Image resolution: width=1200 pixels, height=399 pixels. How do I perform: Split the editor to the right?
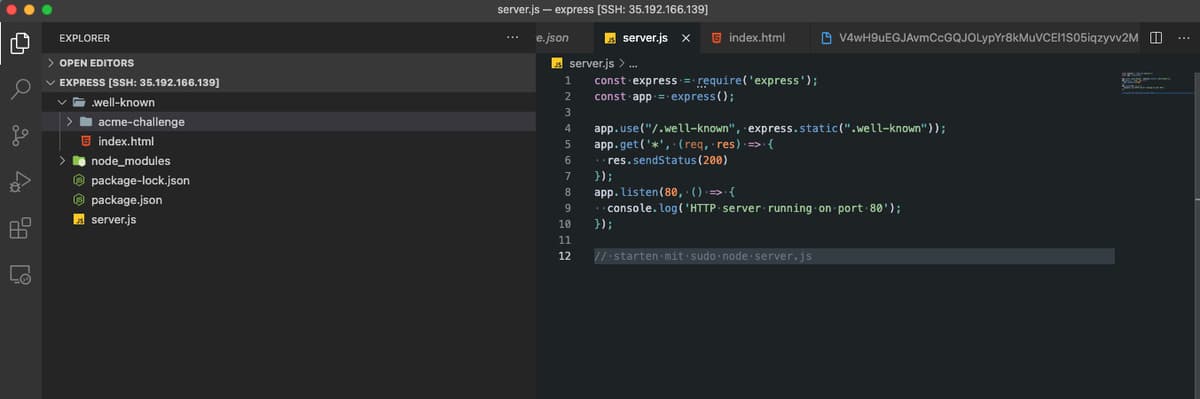[1156, 38]
